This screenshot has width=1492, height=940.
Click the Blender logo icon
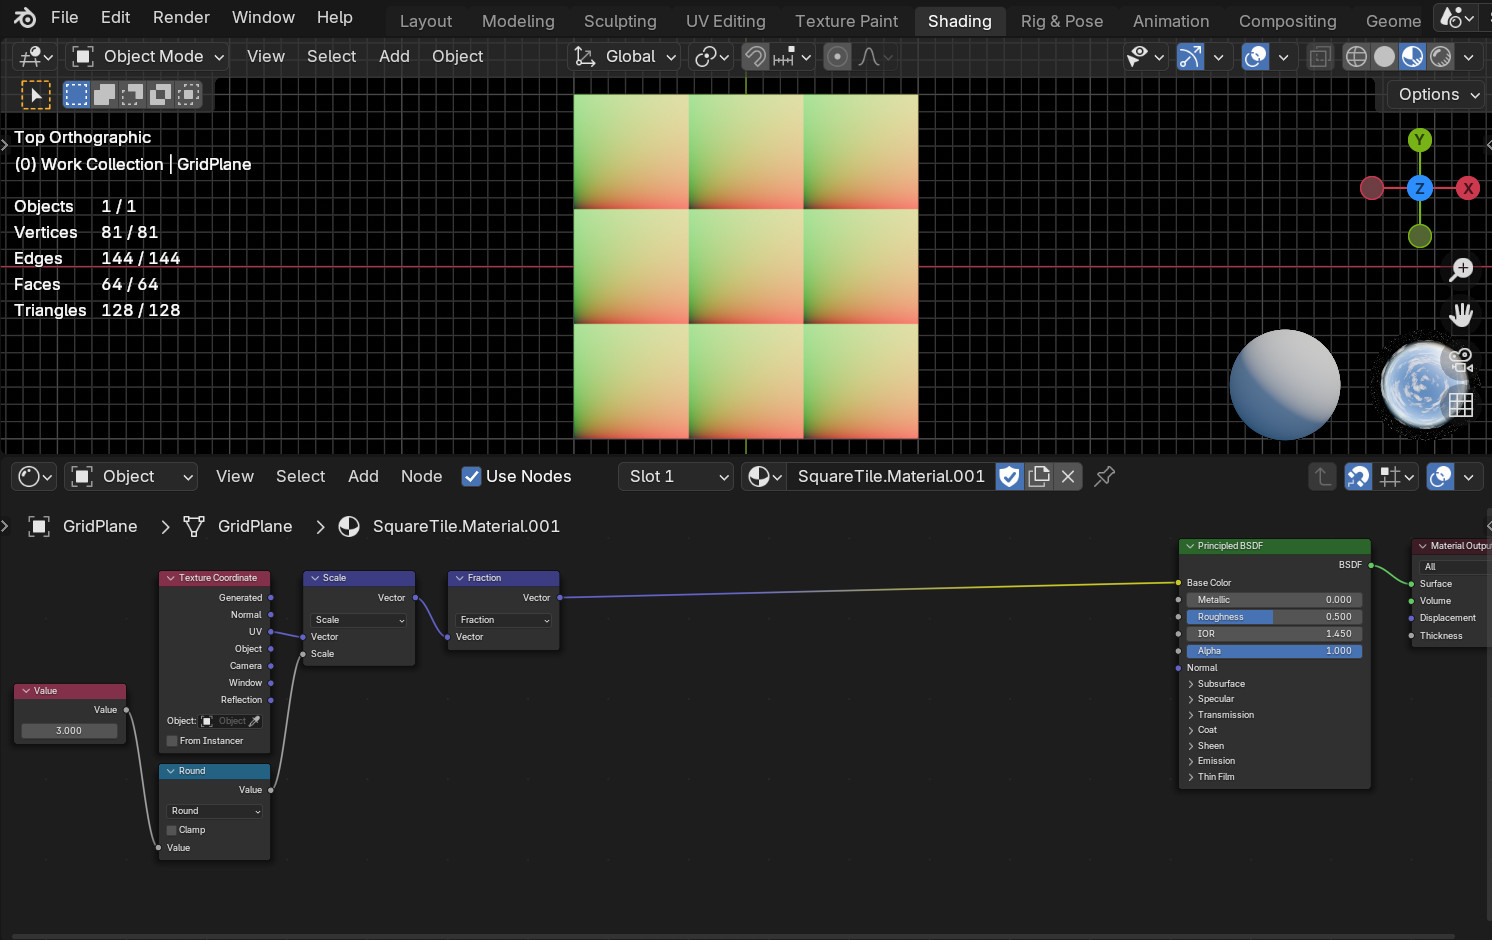coord(25,17)
